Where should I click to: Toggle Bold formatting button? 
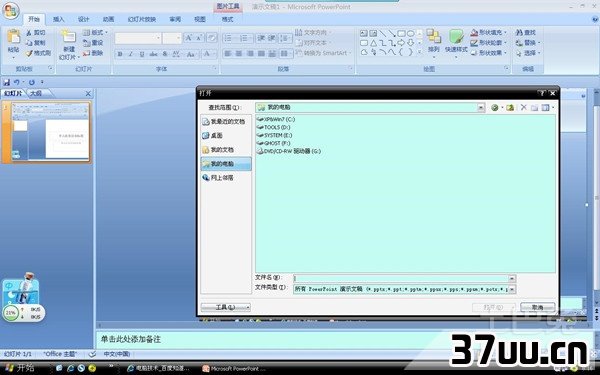120,54
